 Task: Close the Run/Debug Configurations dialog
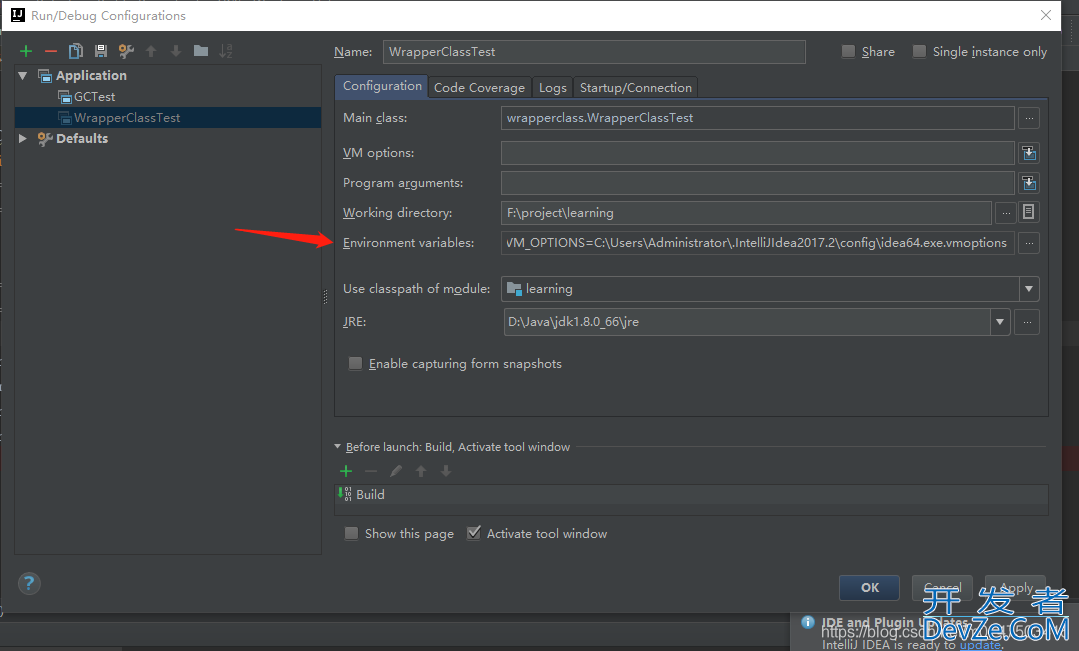coord(1046,15)
